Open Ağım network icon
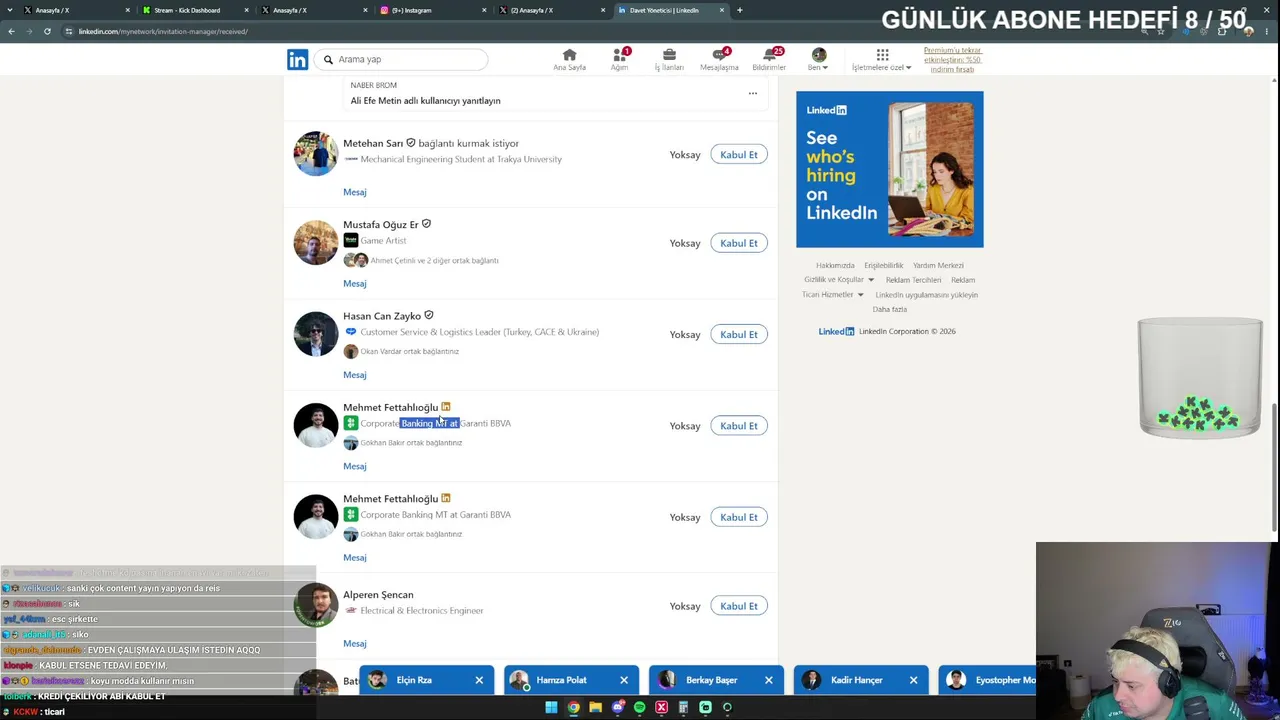Screen dimensions: 1280x720 [620, 60]
